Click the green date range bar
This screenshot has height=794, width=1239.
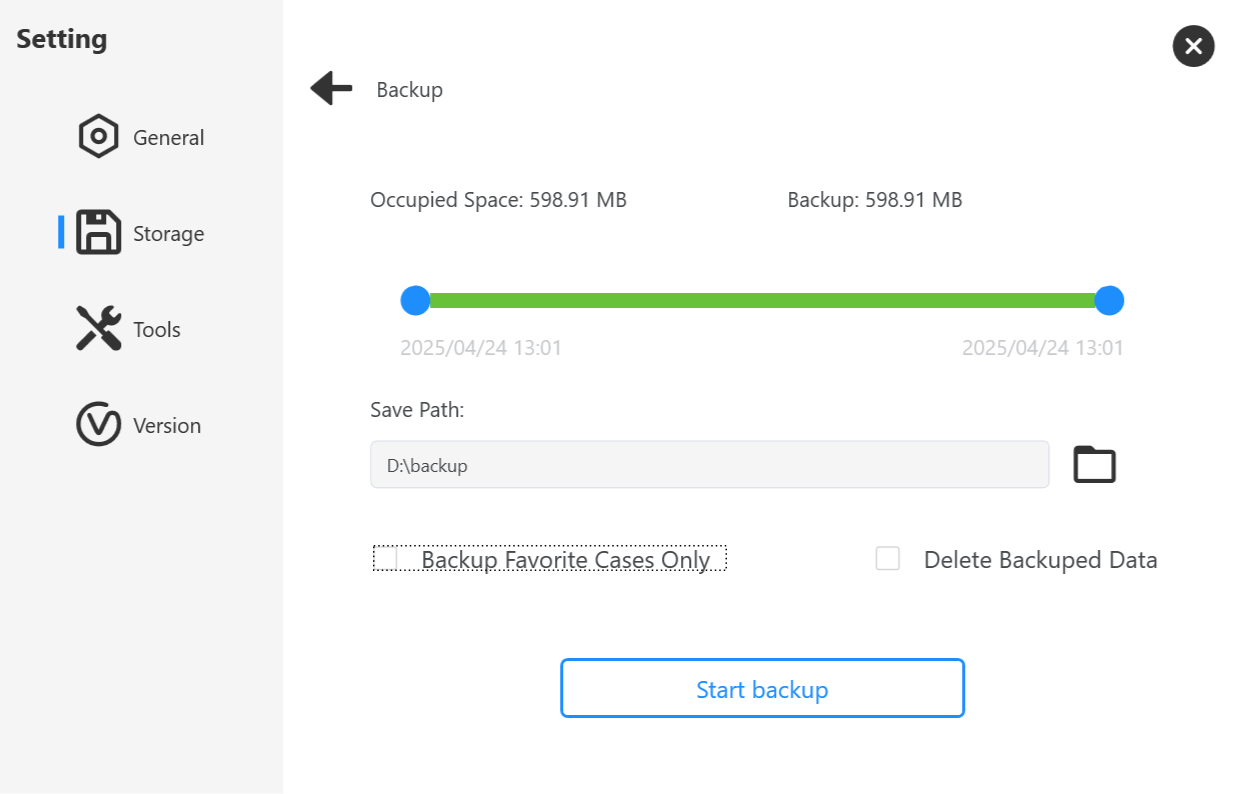tap(762, 300)
